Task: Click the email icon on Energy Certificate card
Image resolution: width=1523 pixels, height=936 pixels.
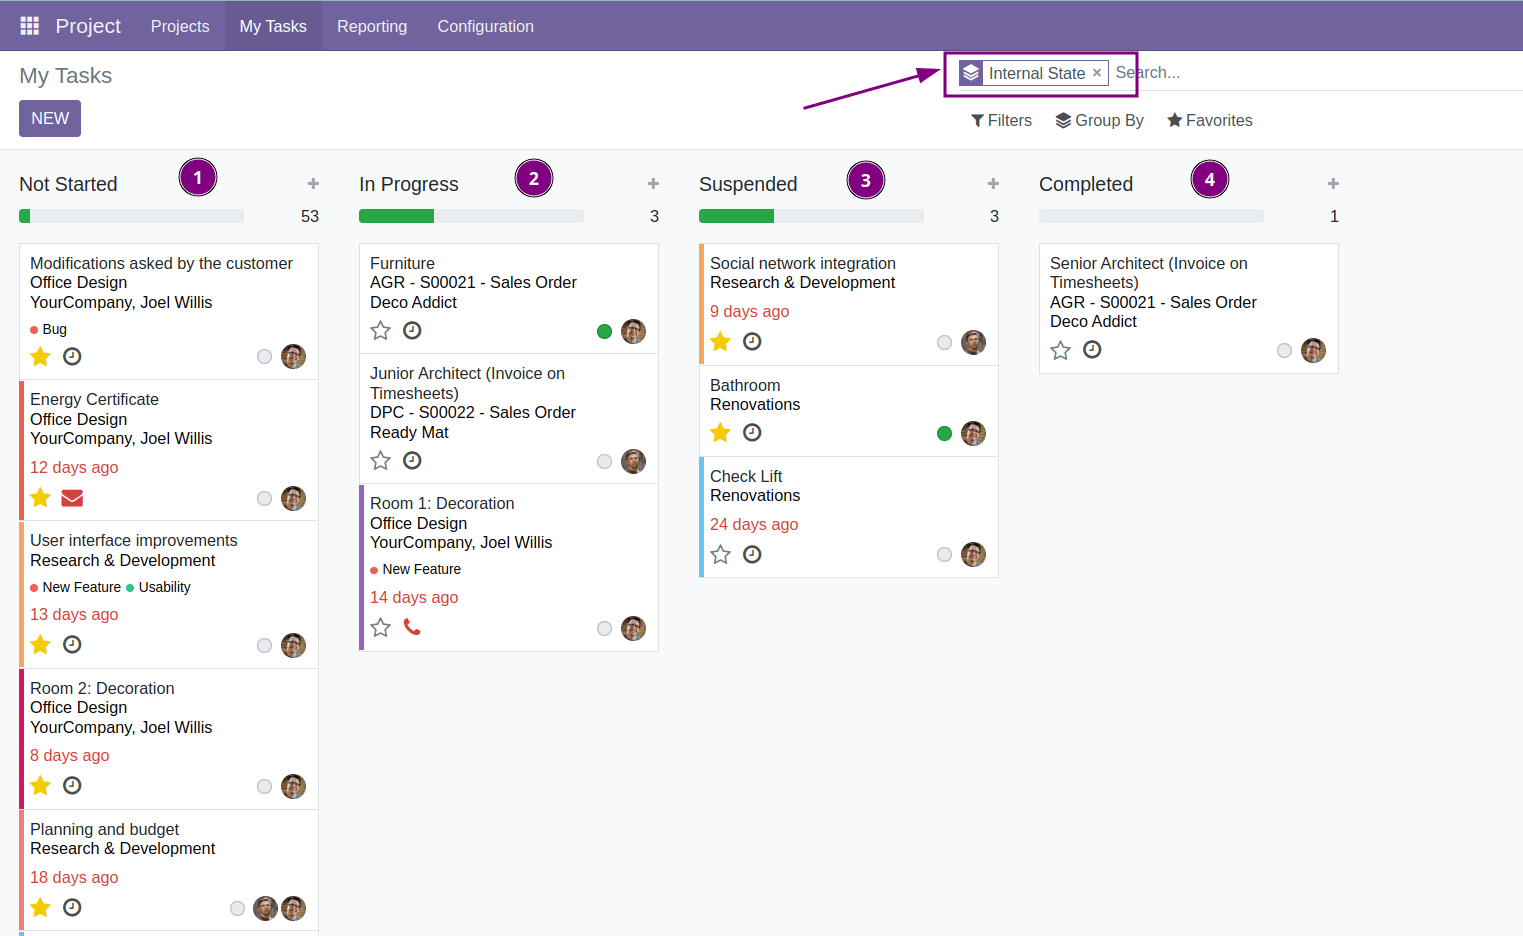Action: click(72, 498)
